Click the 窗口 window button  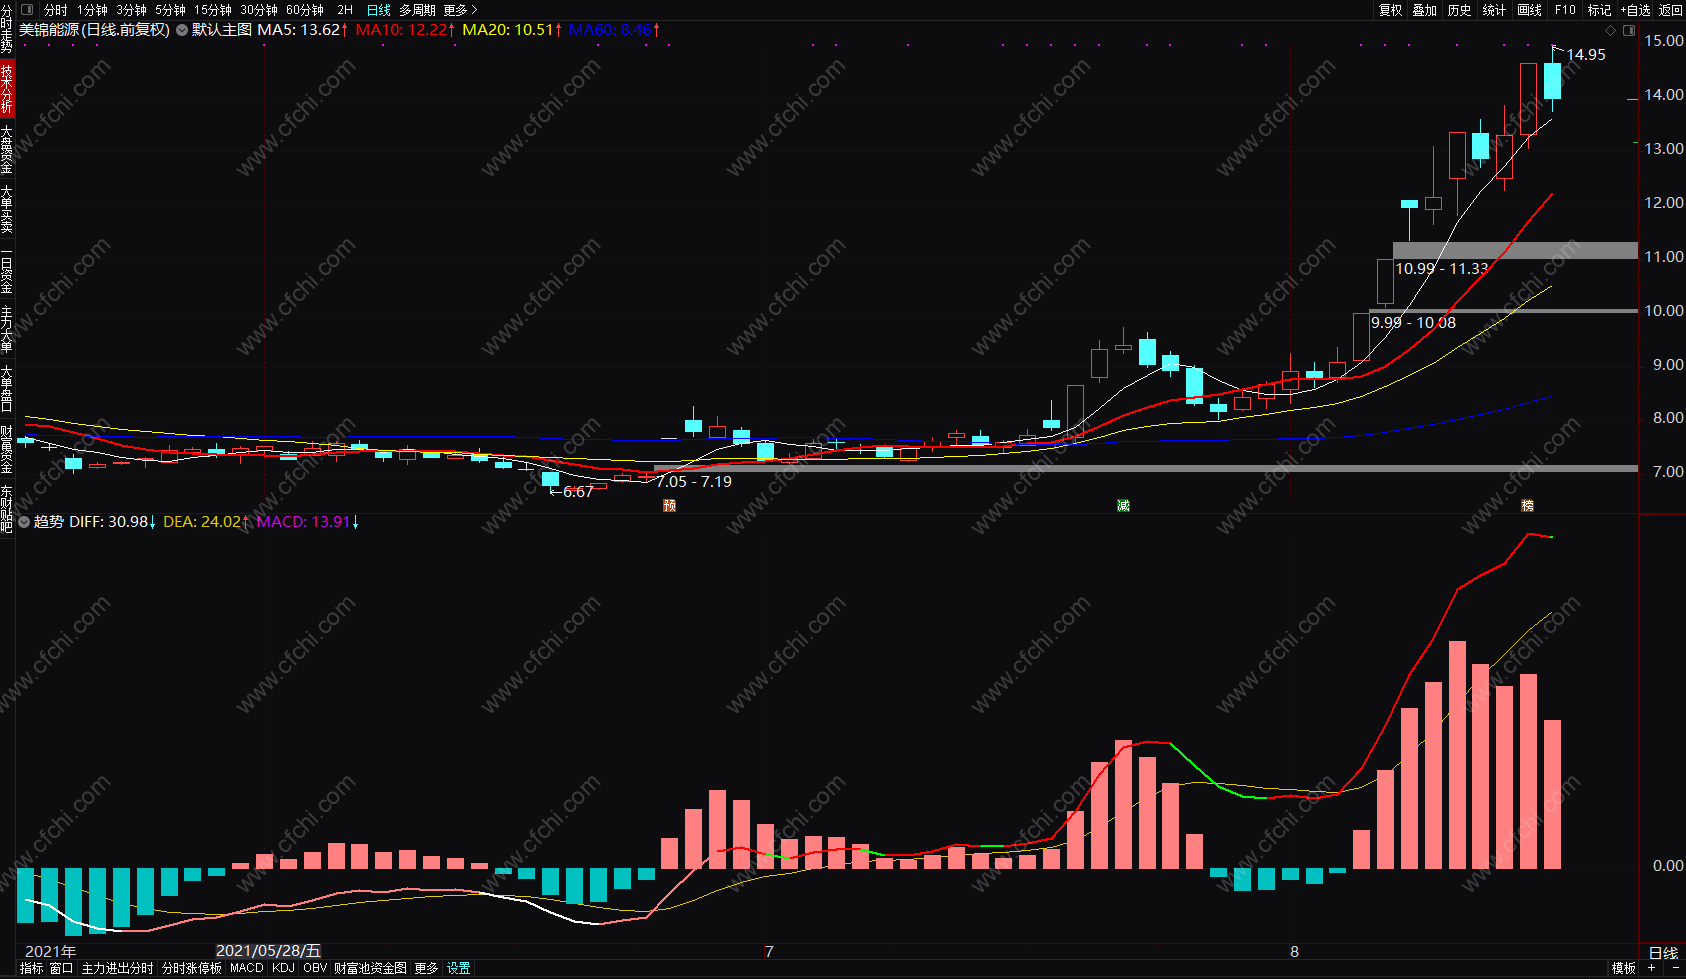pos(62,968)
